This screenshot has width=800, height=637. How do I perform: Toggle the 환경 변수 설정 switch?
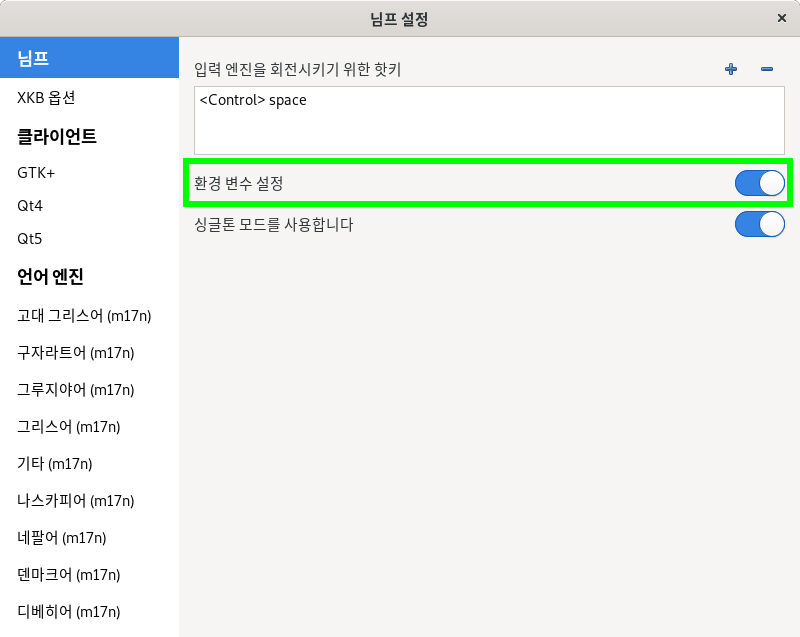[759, 183]
